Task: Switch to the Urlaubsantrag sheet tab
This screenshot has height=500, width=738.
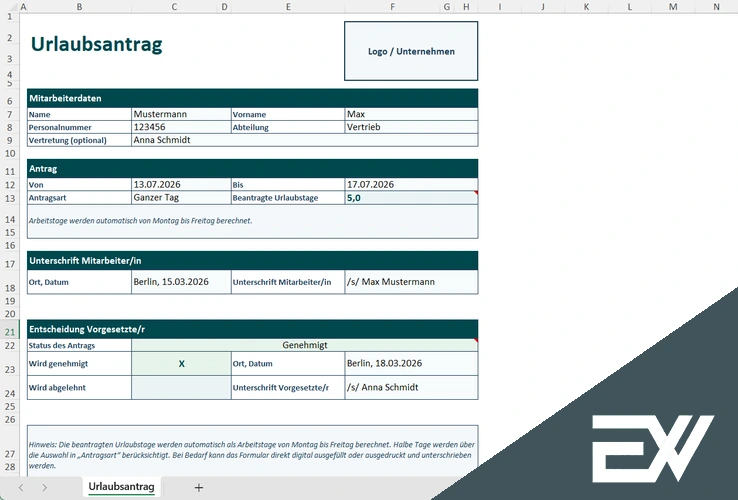Action: [x=121, y=487]
